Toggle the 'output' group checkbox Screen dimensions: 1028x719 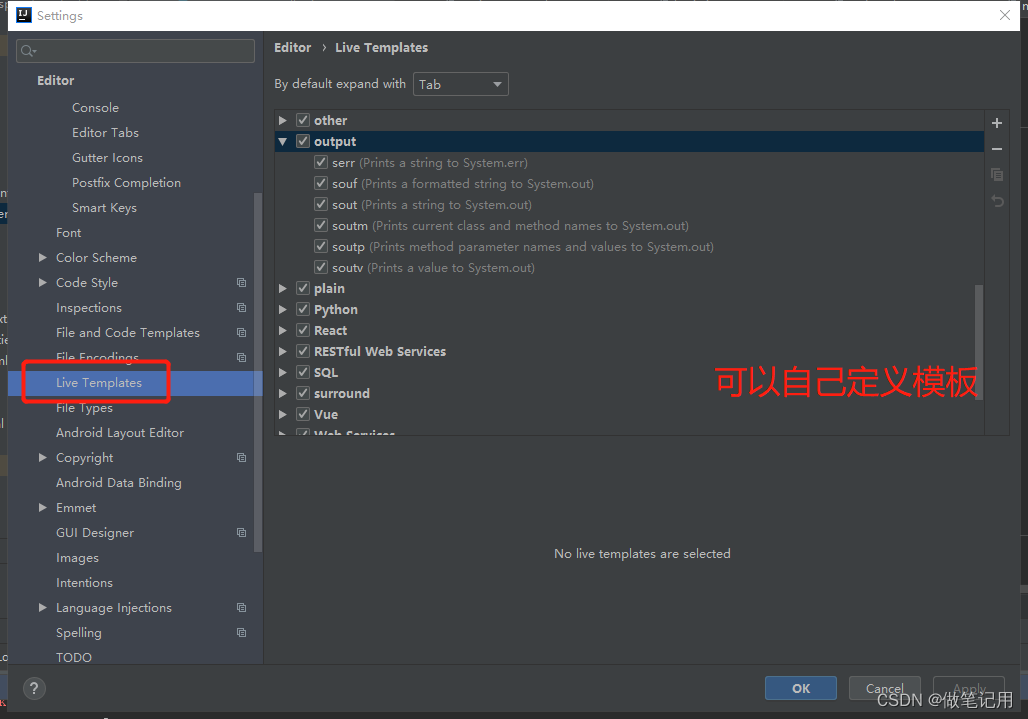click(302, 141)
